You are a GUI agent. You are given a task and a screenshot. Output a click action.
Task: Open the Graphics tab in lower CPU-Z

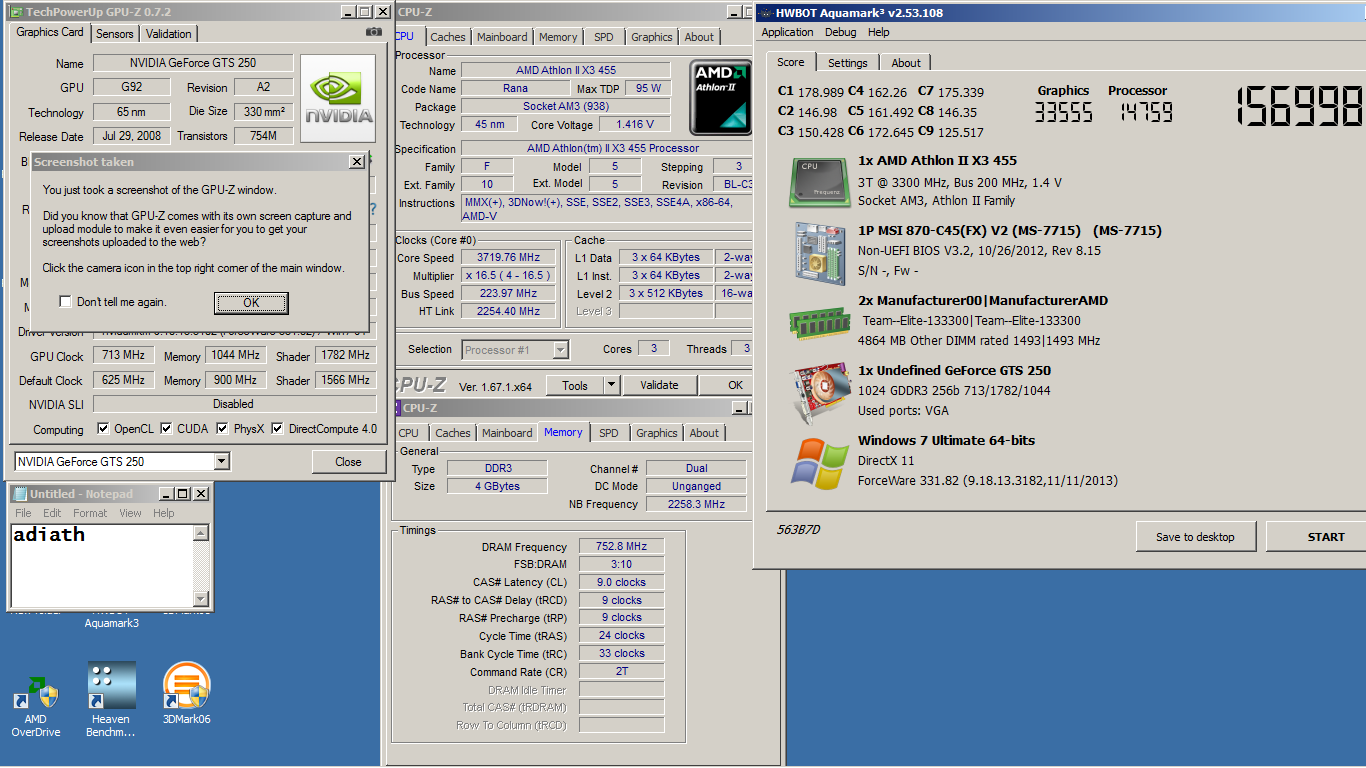coord(656,433)
